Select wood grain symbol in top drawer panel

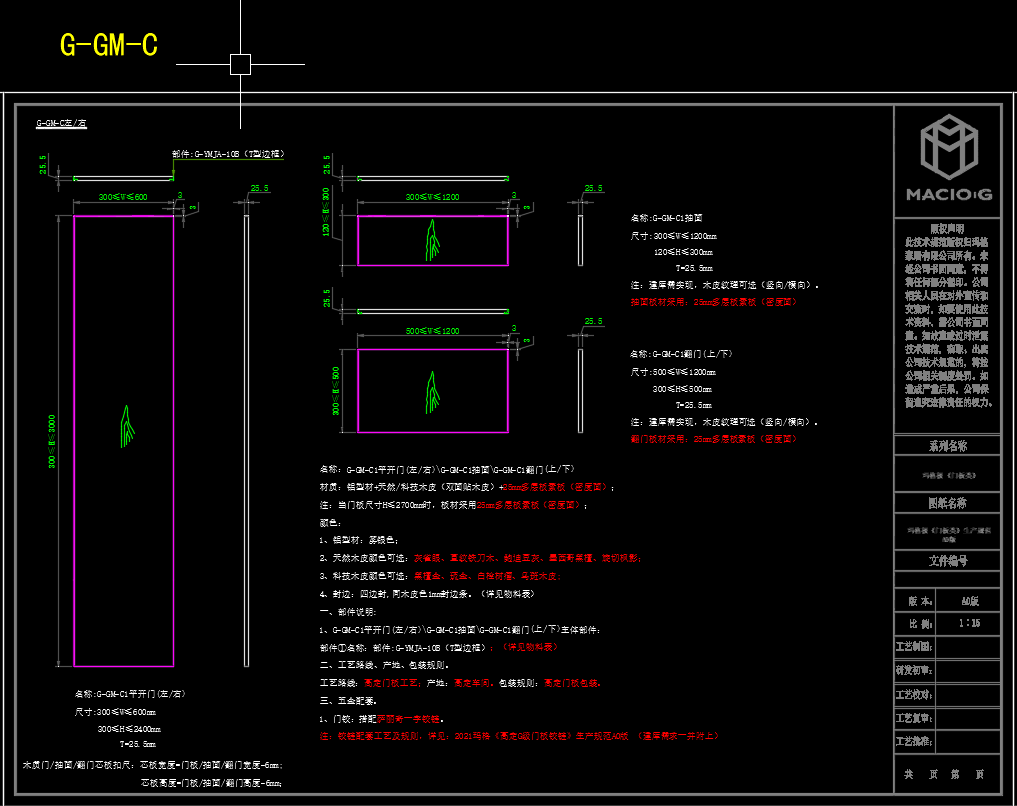tap(432, 240)
